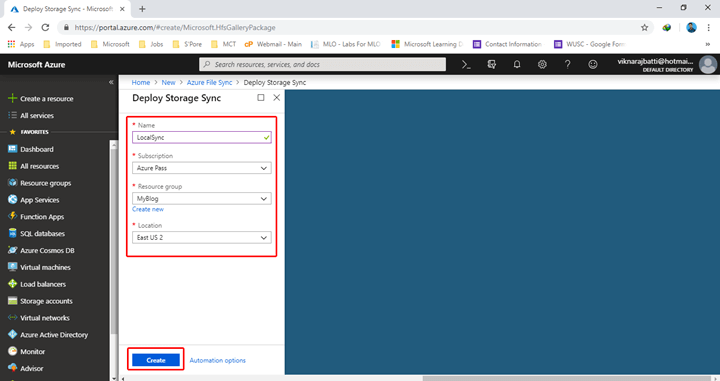Click the Microsoft Azure logo text
The image size is (720, 381).
(36, 65)
